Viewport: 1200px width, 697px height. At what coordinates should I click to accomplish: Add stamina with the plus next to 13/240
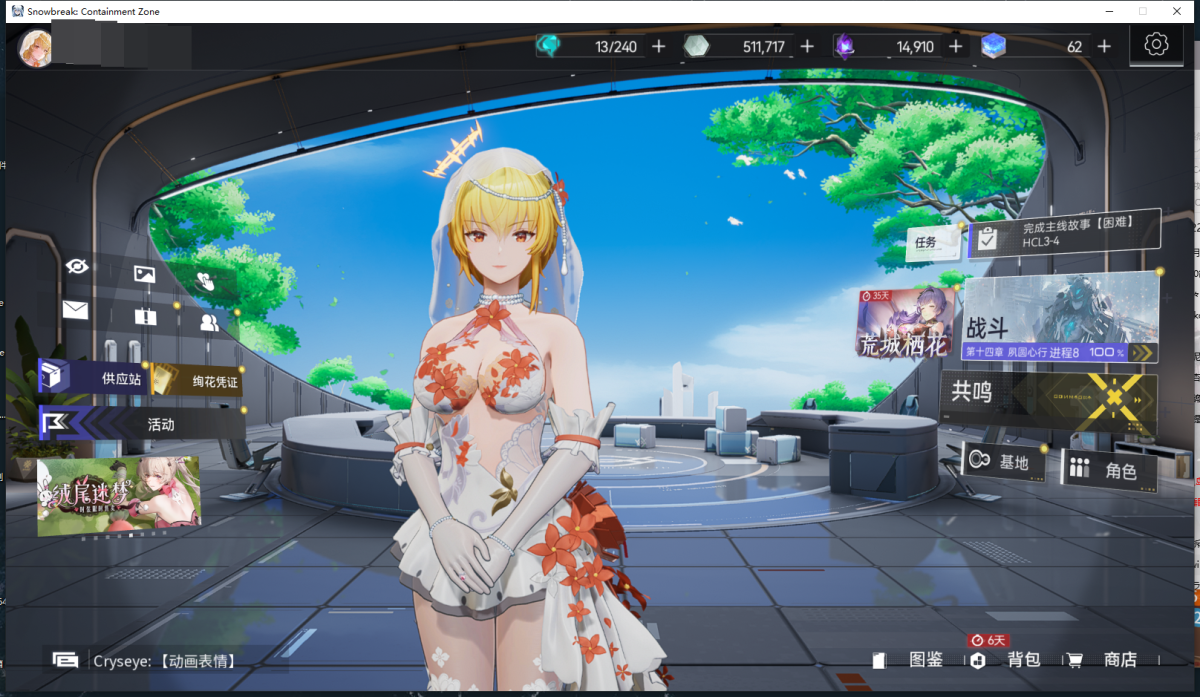click(658, 46)
